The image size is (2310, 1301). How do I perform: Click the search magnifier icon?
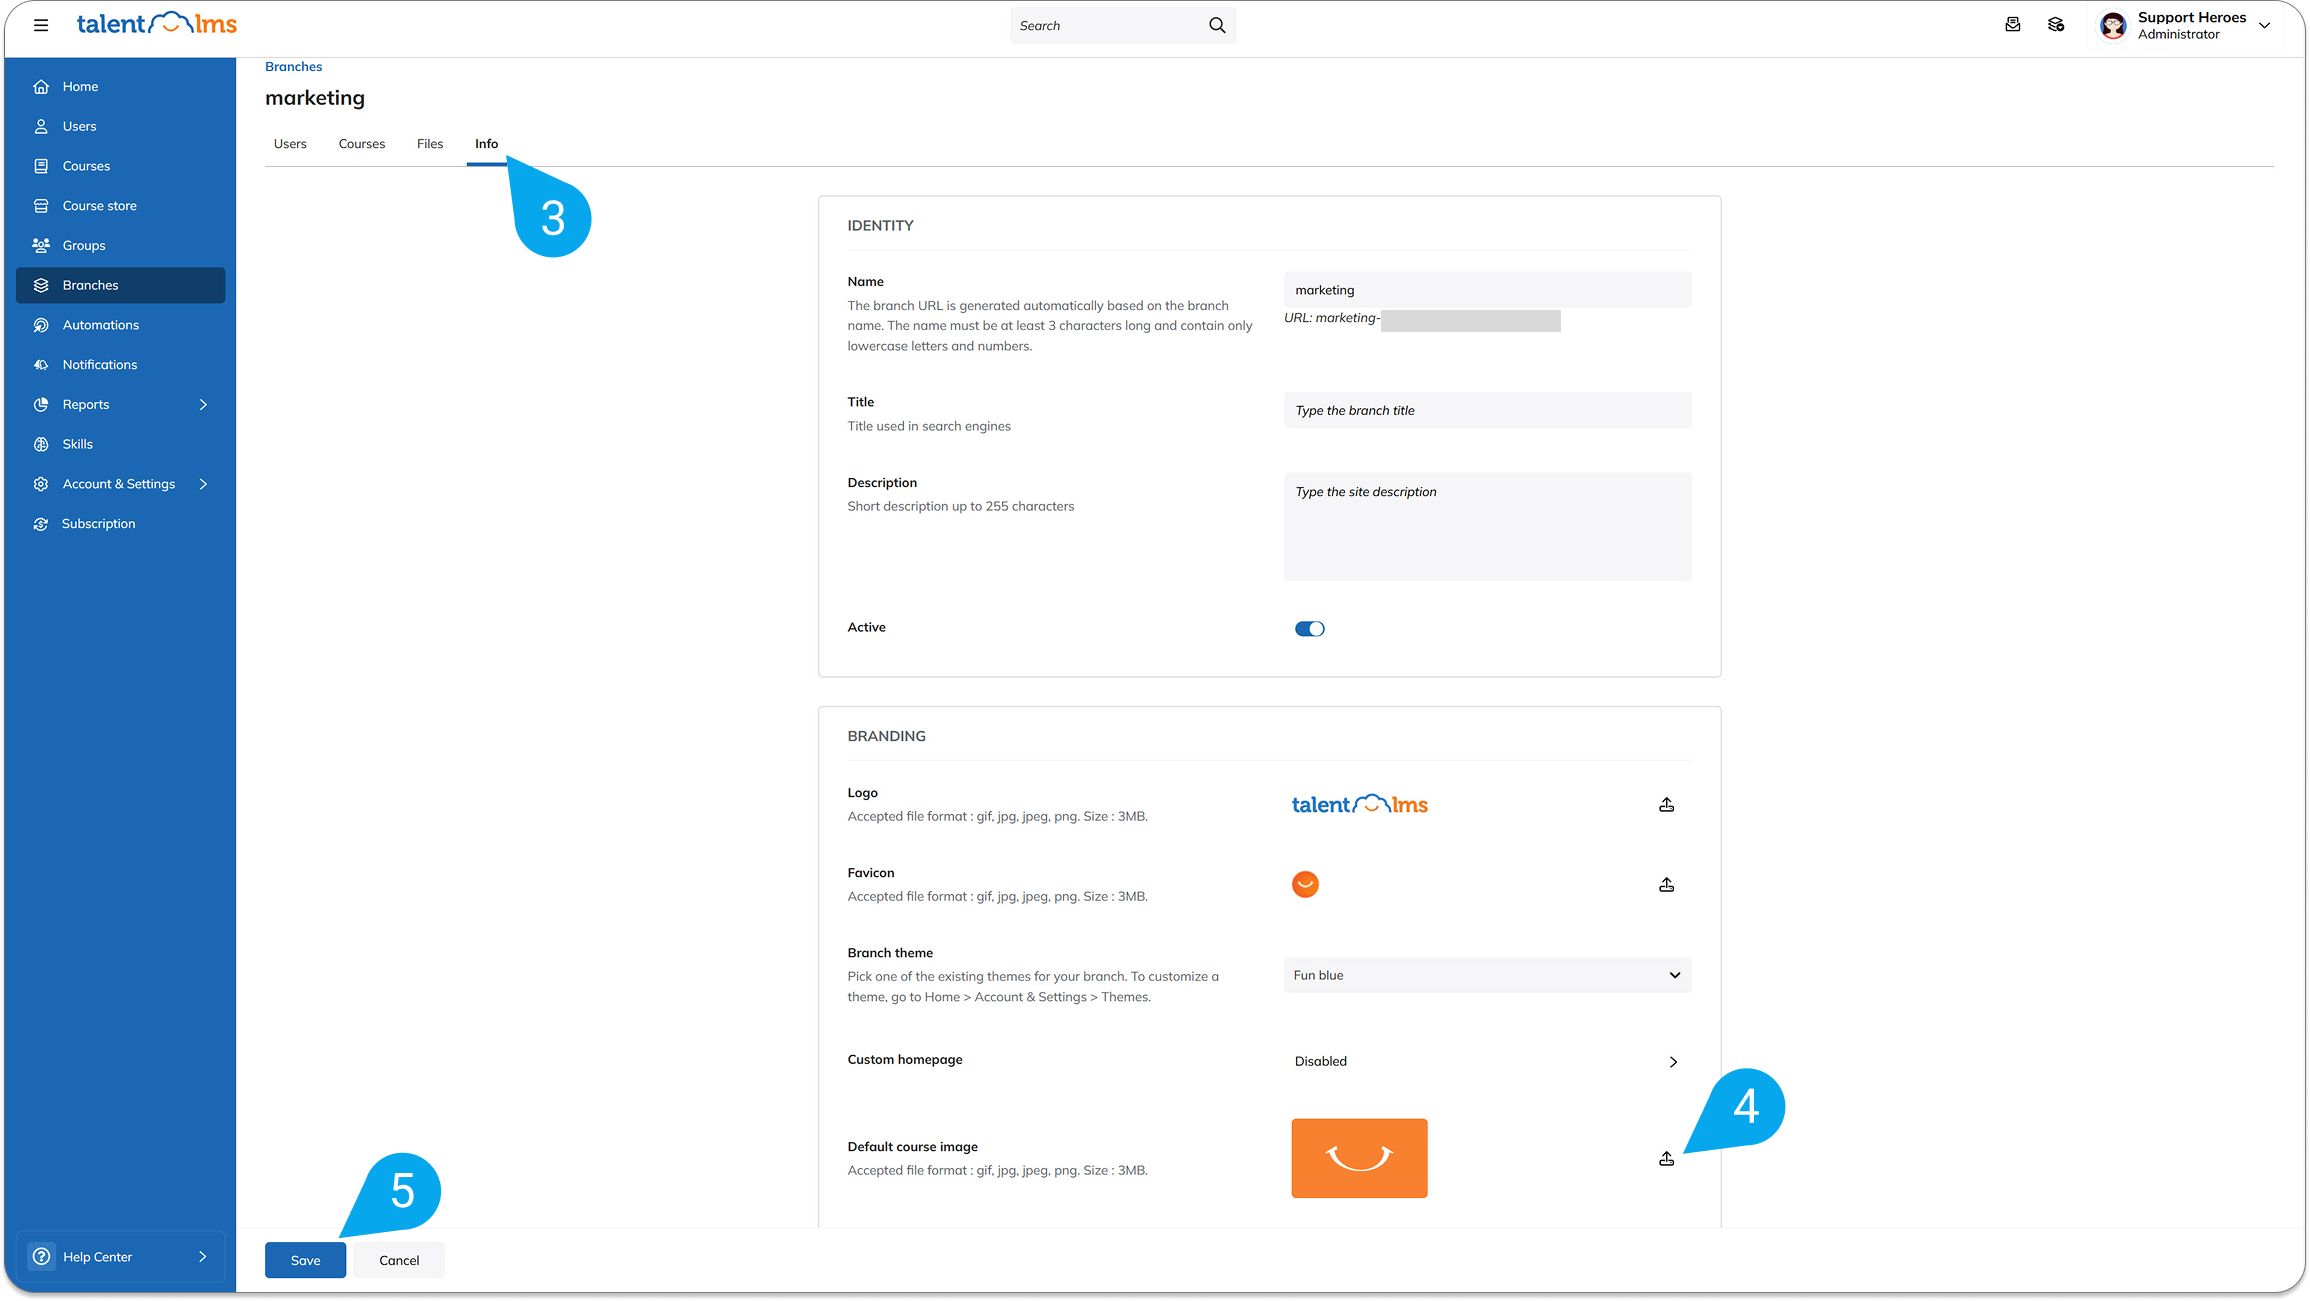coord(1216,25)
